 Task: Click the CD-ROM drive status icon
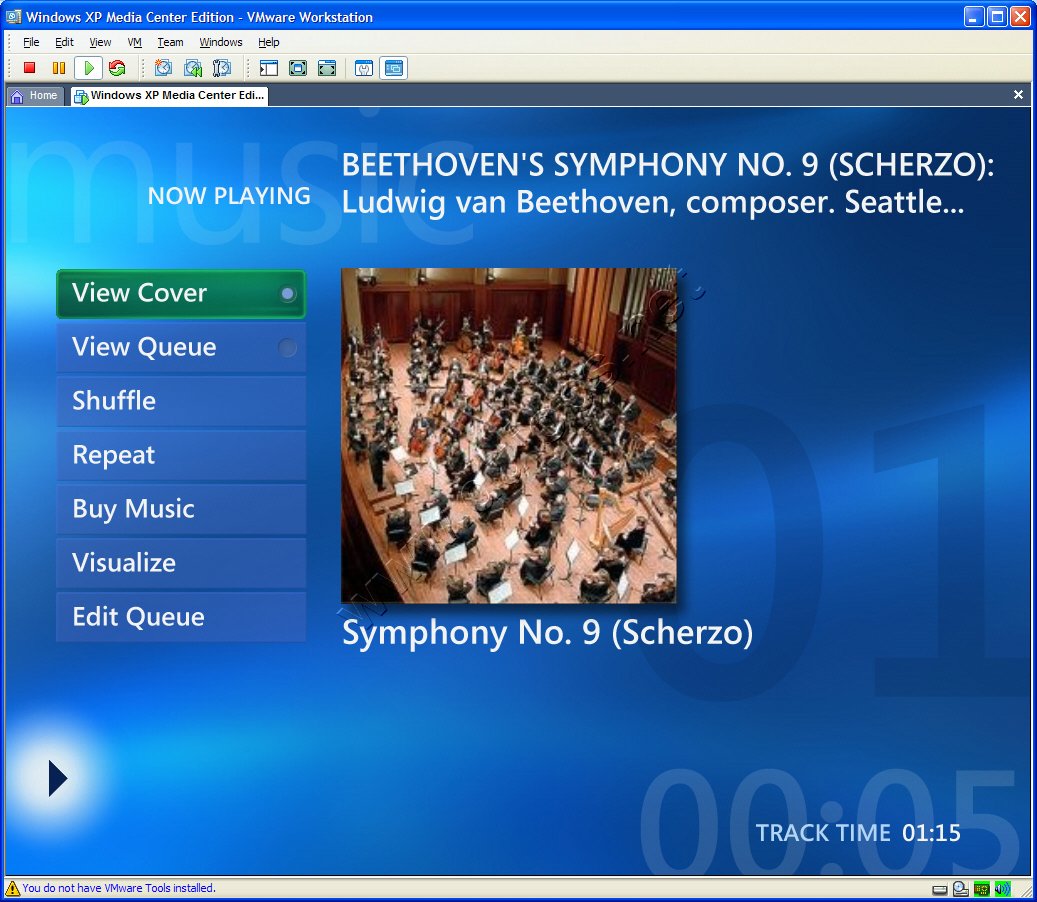pyautogui.click(x=960, y=889)
